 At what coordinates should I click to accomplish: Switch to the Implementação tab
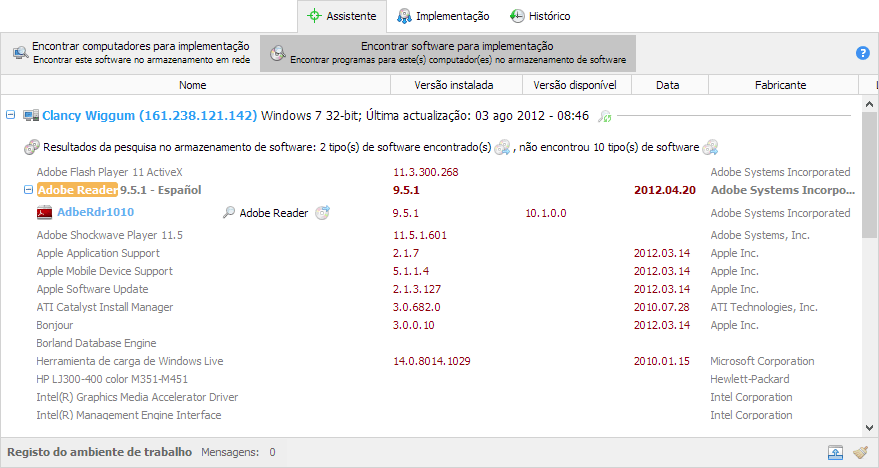(x=442, y=16)
